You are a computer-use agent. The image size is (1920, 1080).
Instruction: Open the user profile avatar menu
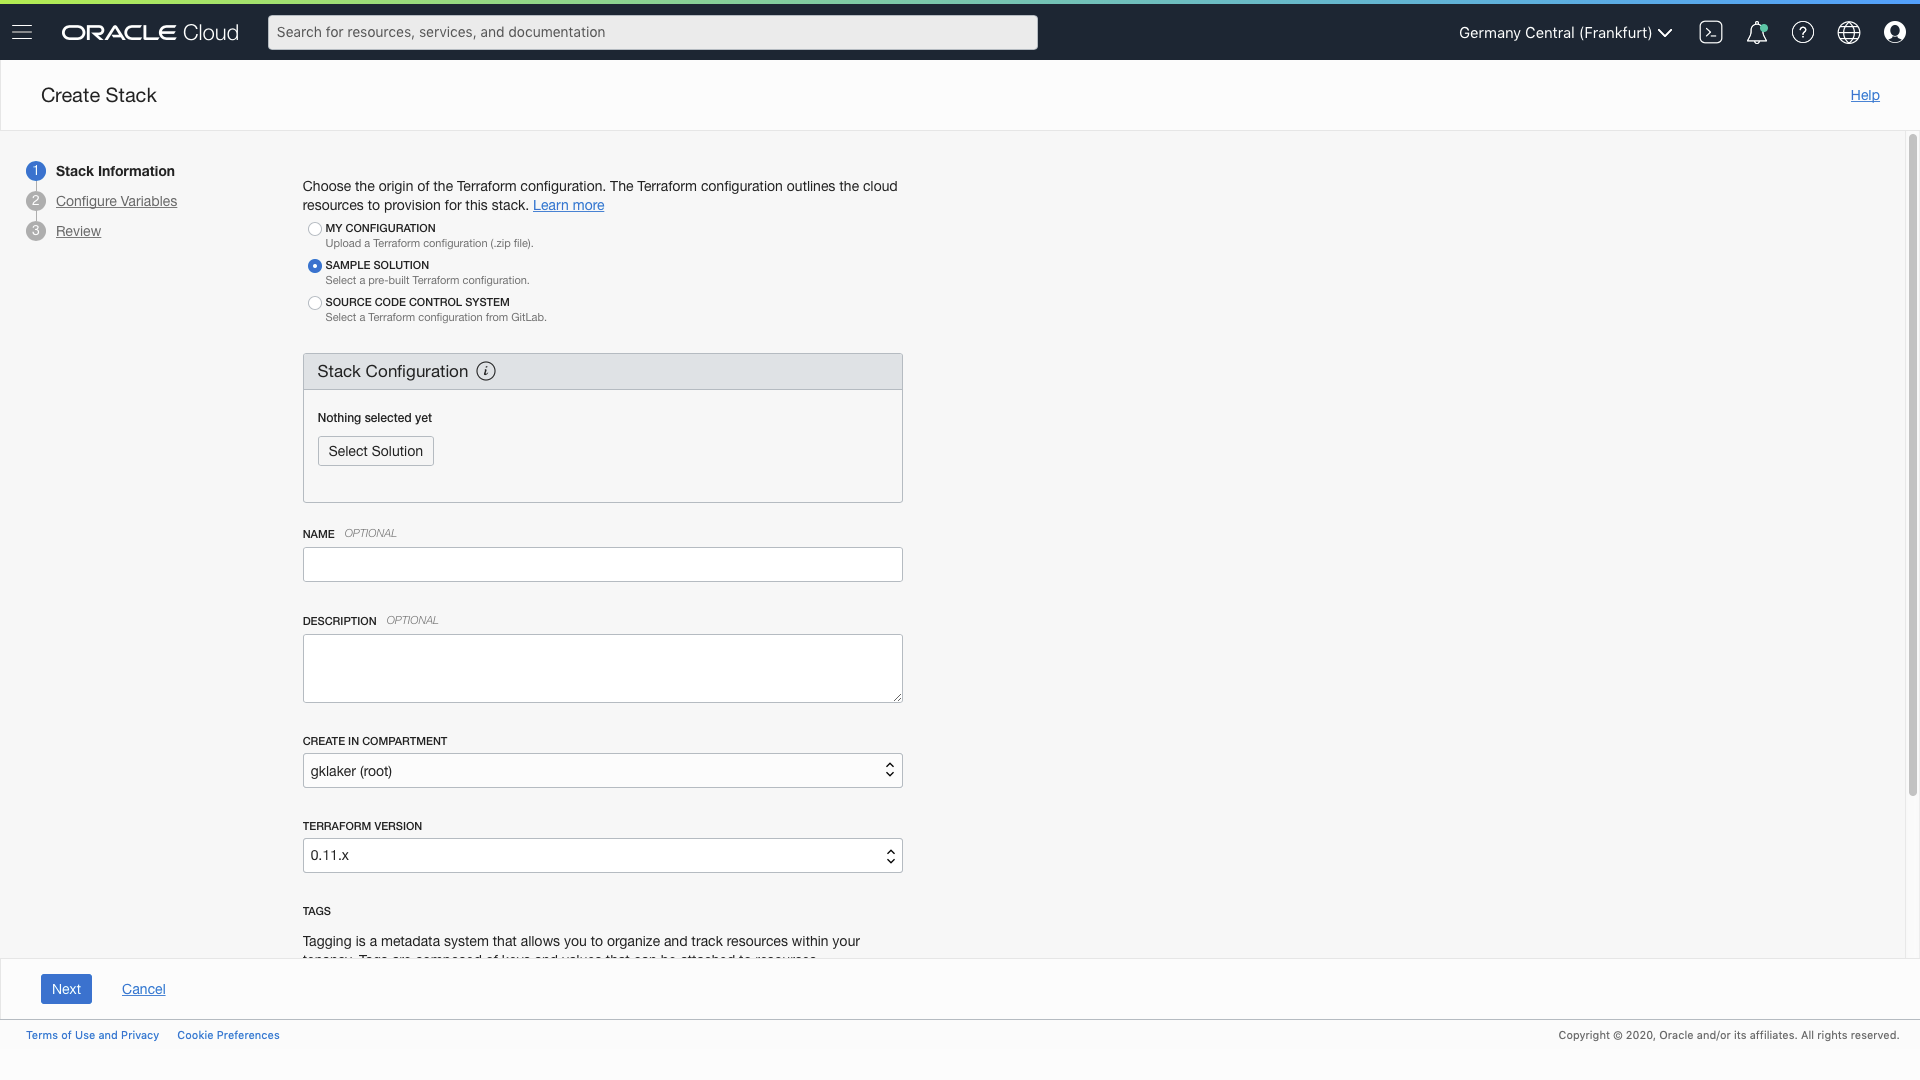point(1894,32)
